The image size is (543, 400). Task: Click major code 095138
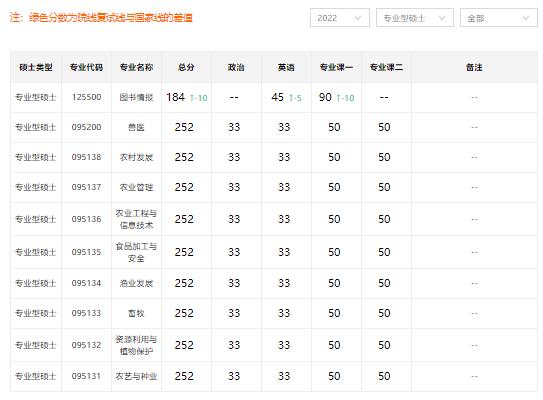[x=87, y=157]
